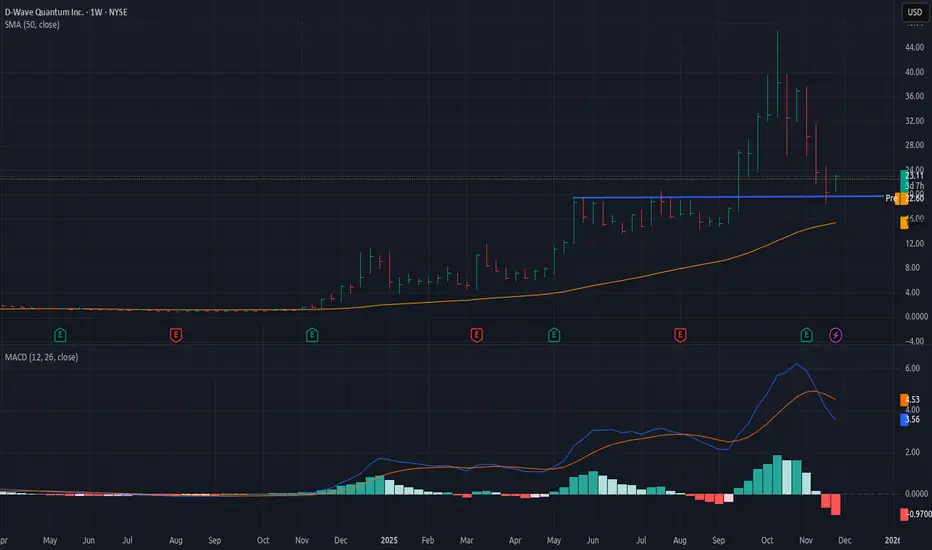Click the 23.11 current price label
Screen dimensions: 932x550
pos(914,175)
